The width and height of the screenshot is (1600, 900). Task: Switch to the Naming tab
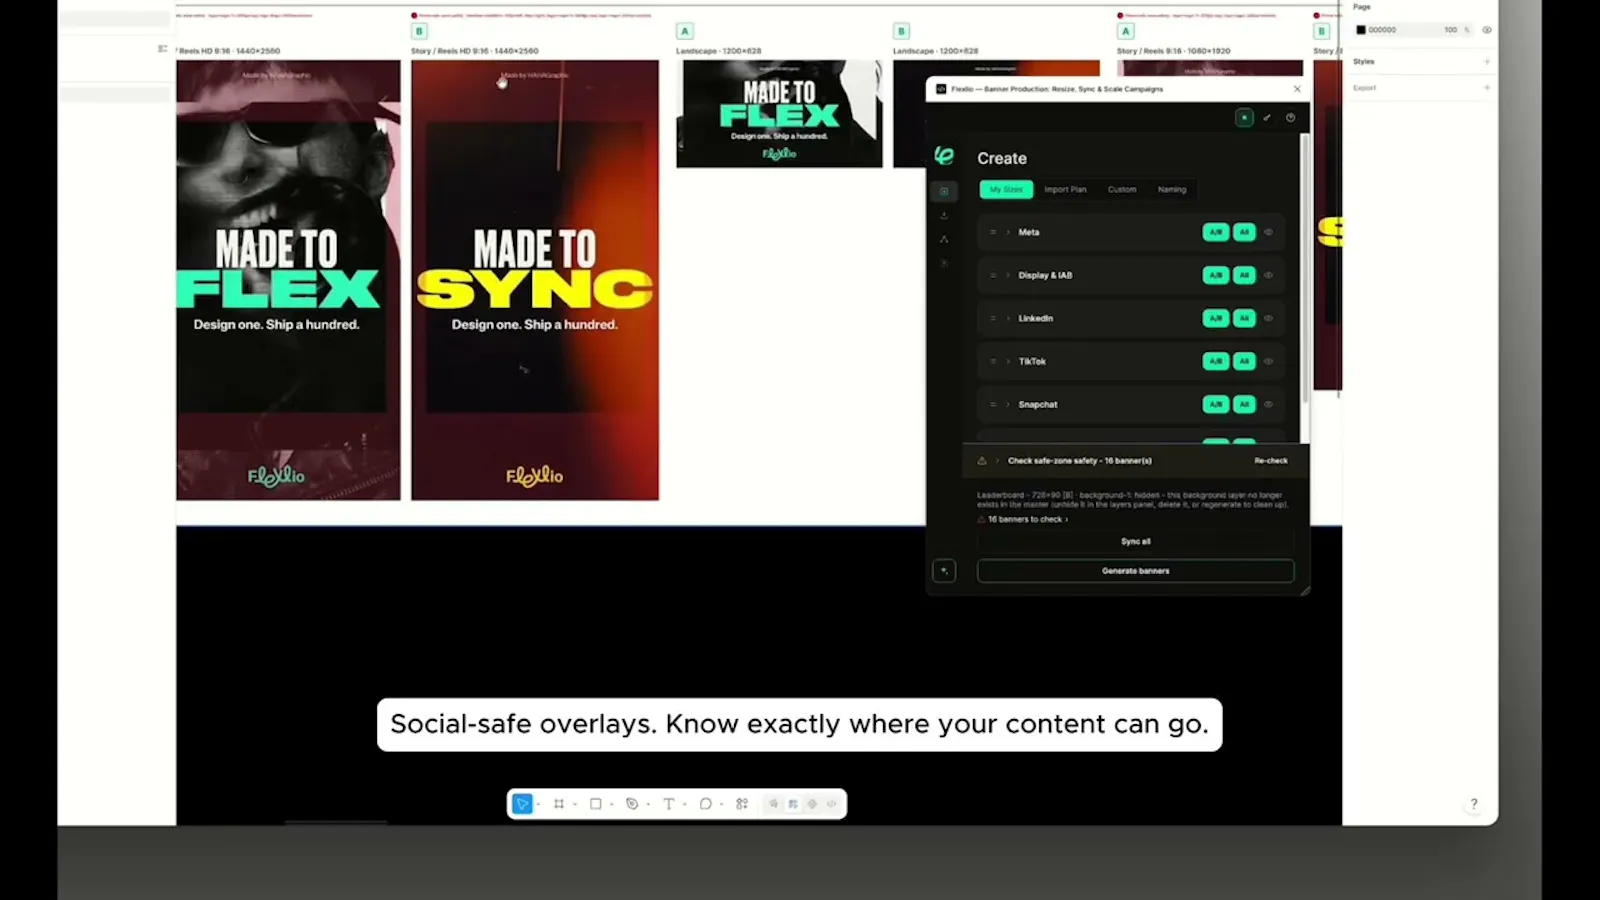coord(1172,189)
